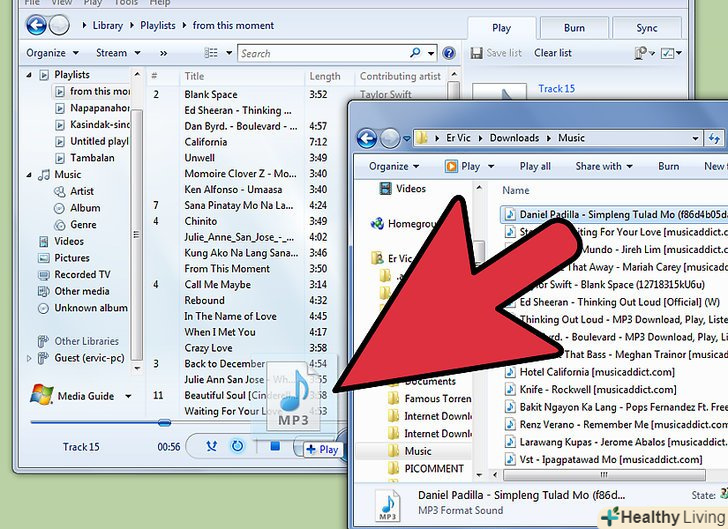Sort by the Length column header
728x529 pixels.
[x=325, y=76]
